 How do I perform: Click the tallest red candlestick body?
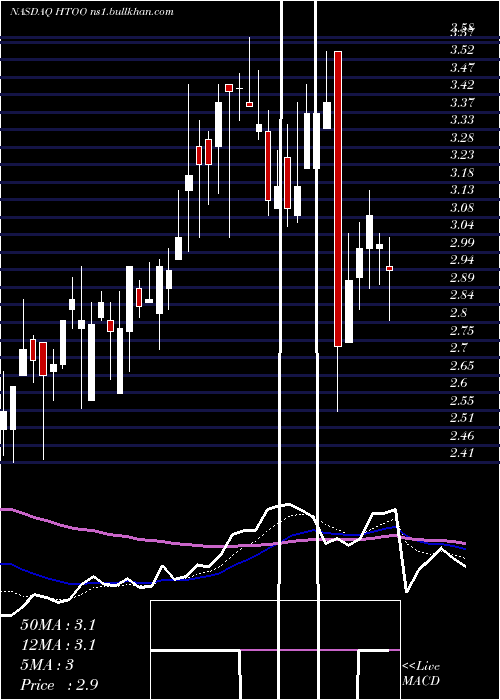(x=338, y=199)
